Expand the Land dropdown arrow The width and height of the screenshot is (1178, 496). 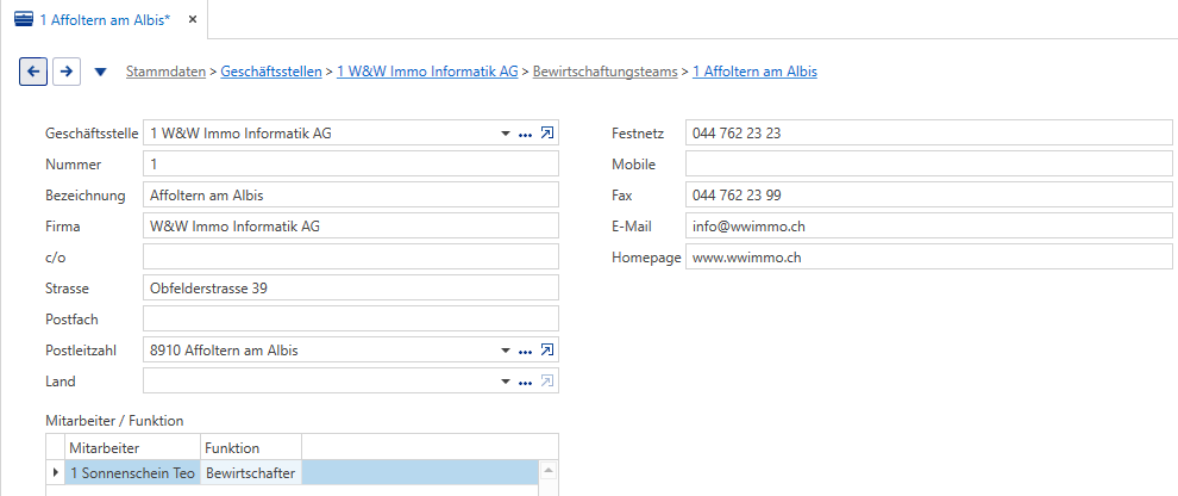[x=506, y=381]
